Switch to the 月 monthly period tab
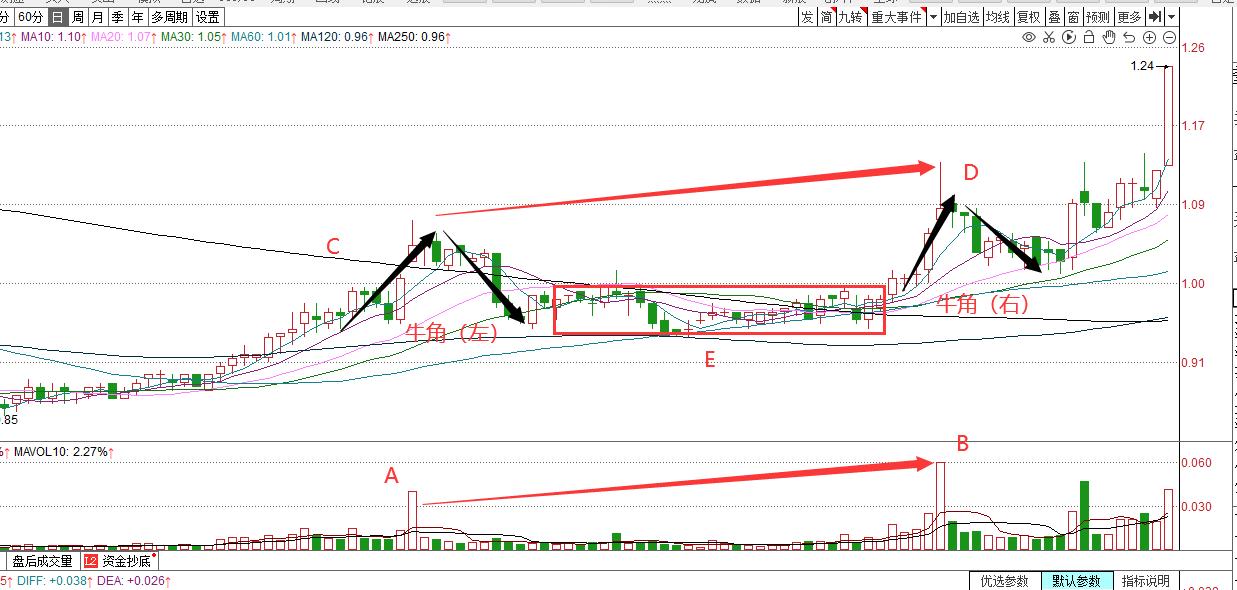Image resolution: width=1237 pixels, height=590 pixels. pos(97,17)
